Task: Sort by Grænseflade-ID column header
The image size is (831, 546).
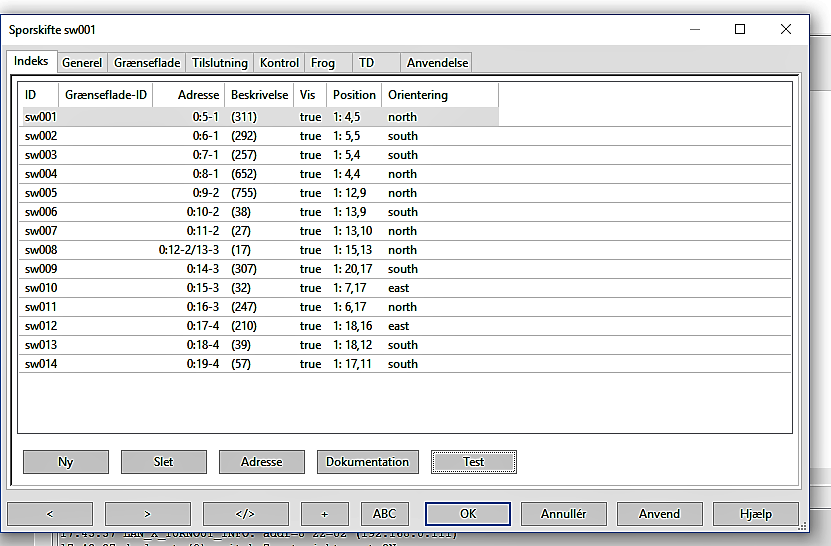Action: (105, 95)
